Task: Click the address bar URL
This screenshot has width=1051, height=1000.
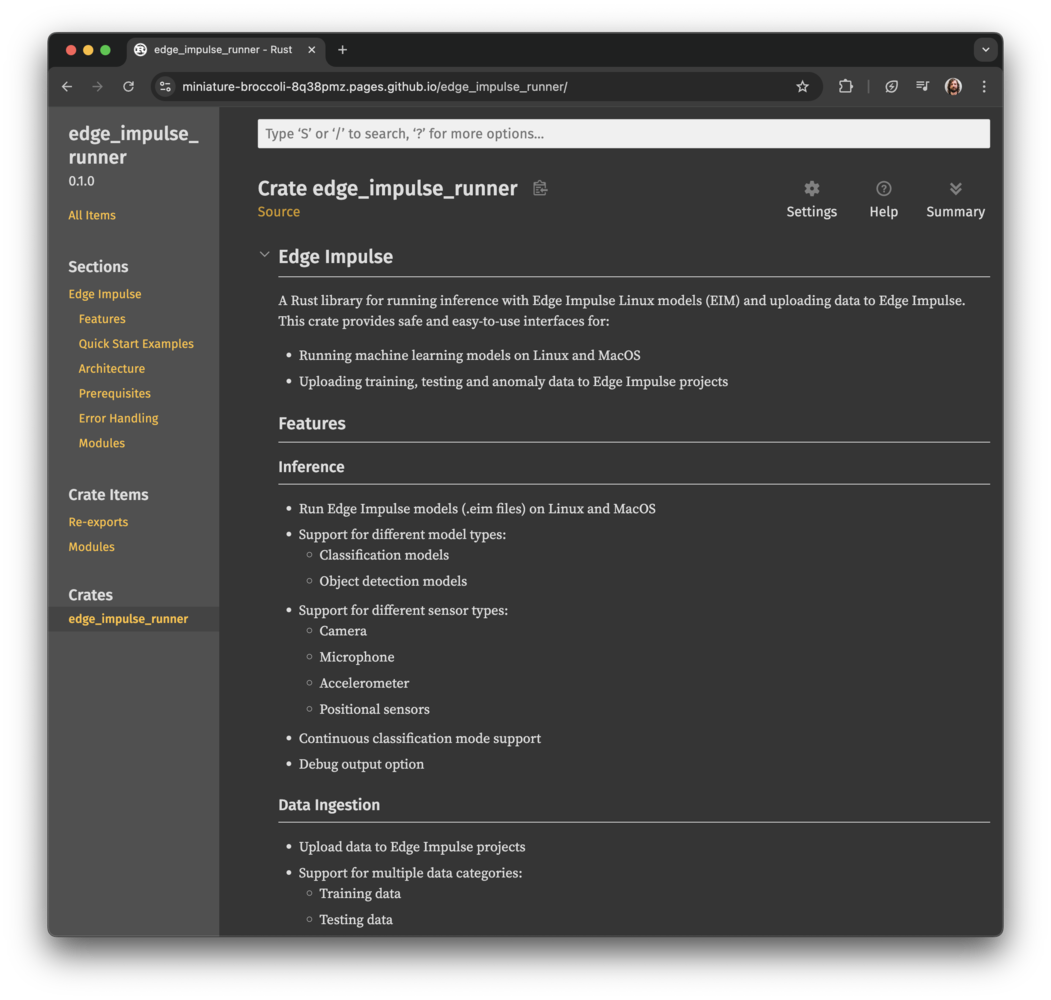Action: [x=375, y=86]
